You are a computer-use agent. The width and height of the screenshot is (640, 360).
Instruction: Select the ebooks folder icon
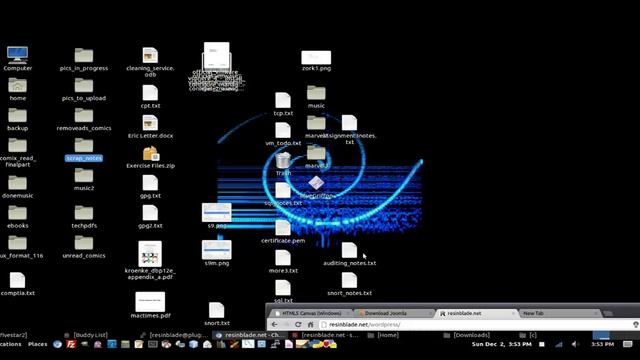pyautogui.click(x=18, y=213)
